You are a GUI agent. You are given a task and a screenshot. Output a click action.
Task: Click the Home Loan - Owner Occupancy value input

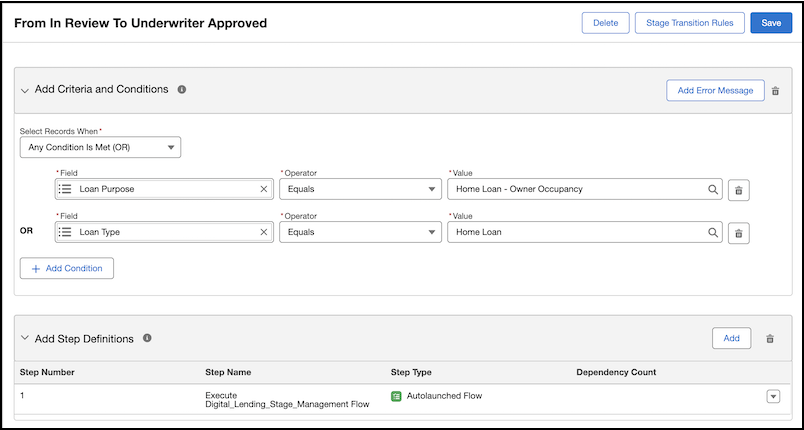[585, 189]
